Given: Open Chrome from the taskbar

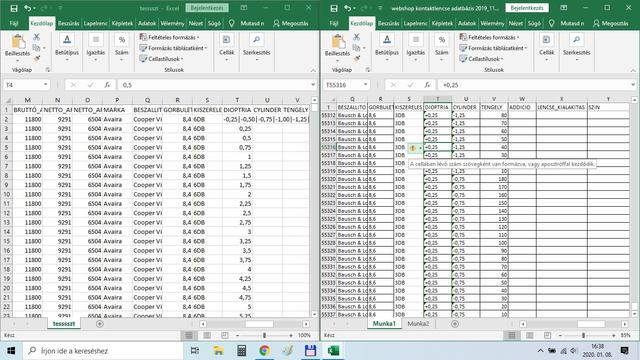Looking at the screenshot, I should pos(264,351).
